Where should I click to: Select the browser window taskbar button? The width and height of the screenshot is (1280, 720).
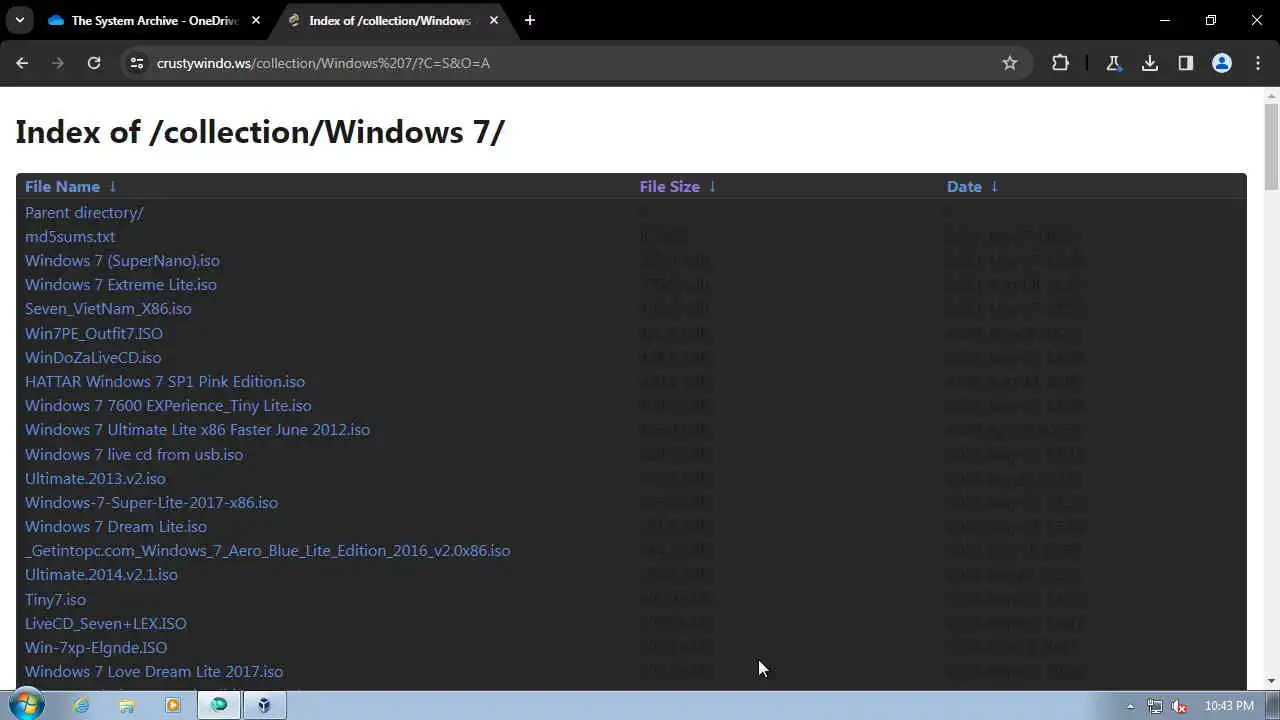pyautogui.click(x=219, y=705)
